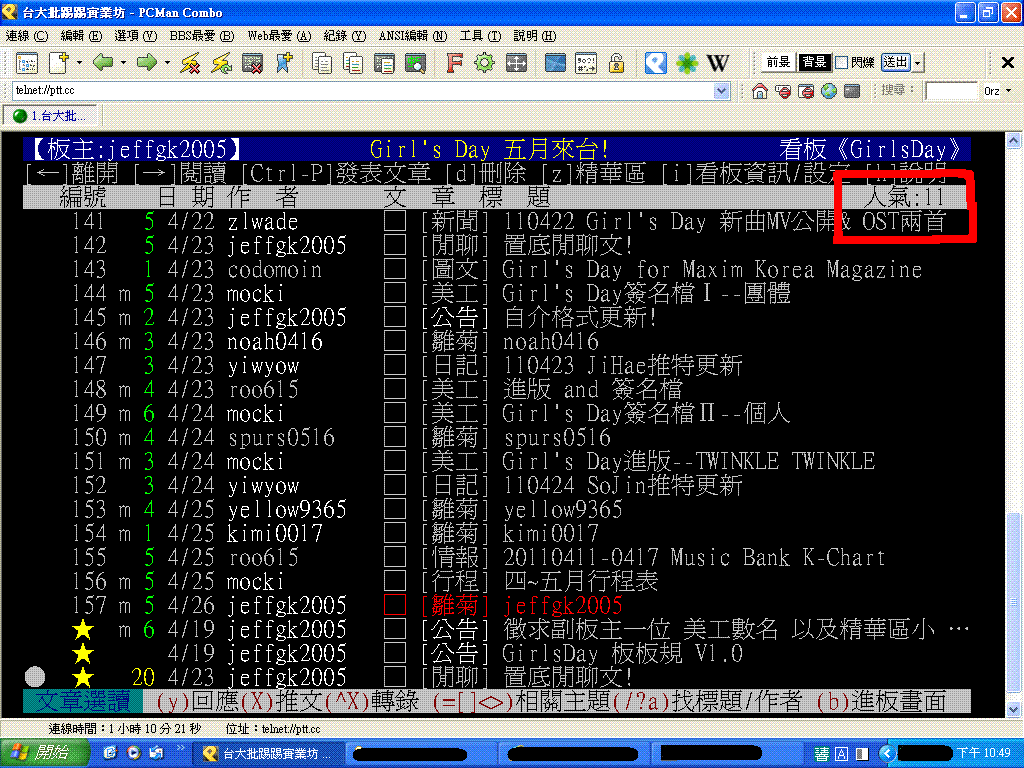Select post 155 Music Bank K-Chart

pyautogui.click(x=496, y=558)
